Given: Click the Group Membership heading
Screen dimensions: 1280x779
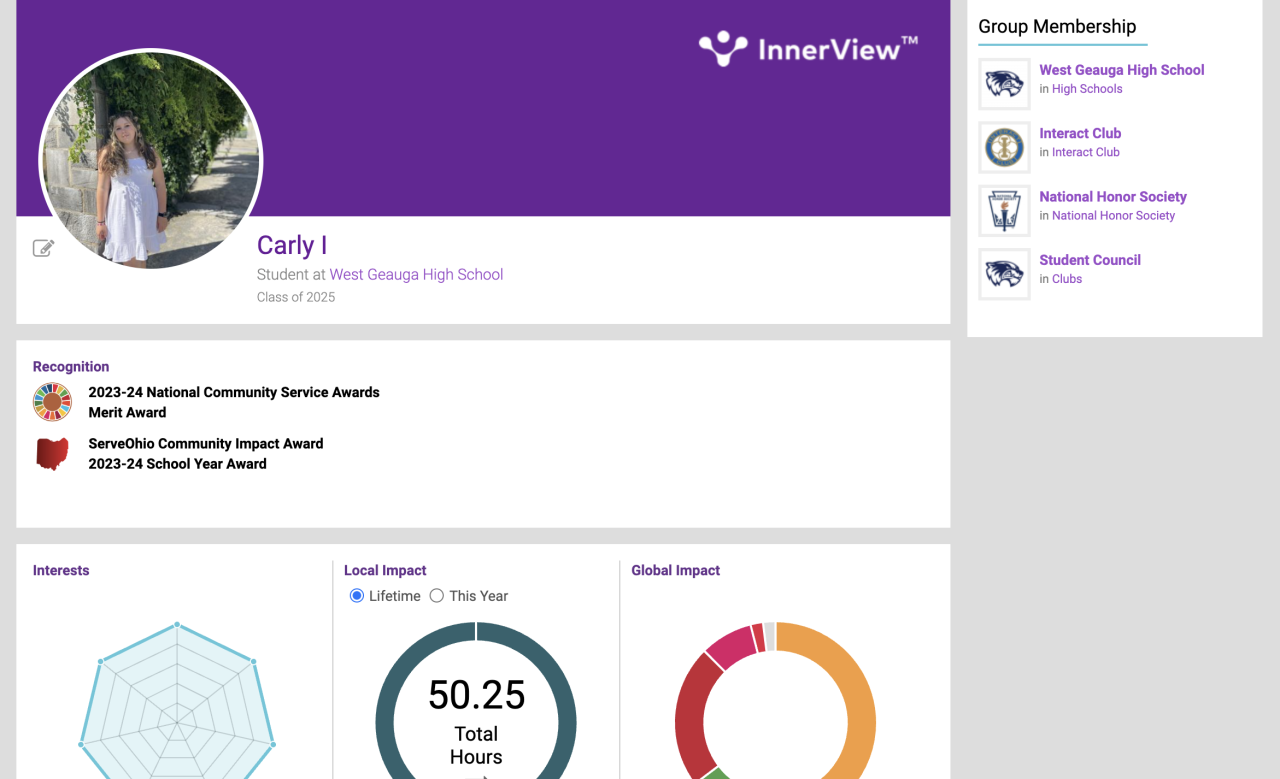Looking at the screenshot, I should (1057, 27).
